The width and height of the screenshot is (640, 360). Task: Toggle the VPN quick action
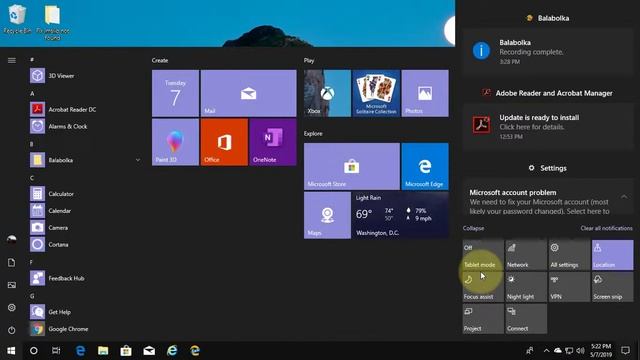pyautogui.click(x=569, y=287)
